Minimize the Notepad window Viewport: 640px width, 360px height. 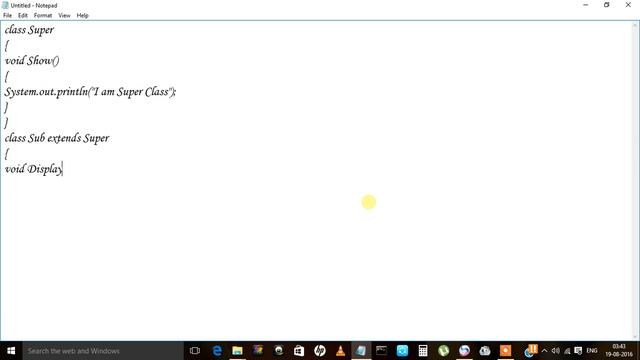[x=586, y=5]
